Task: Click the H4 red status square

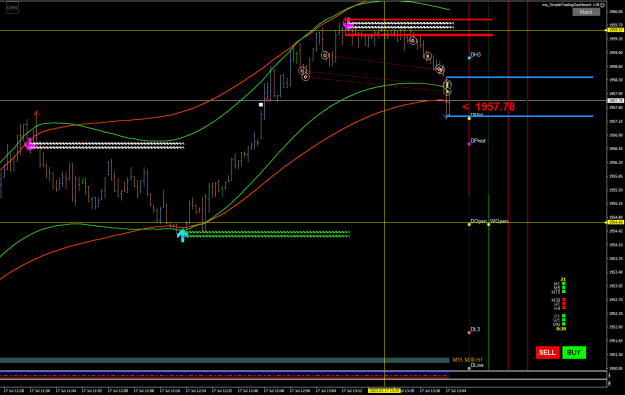Action: coord(564,308)
